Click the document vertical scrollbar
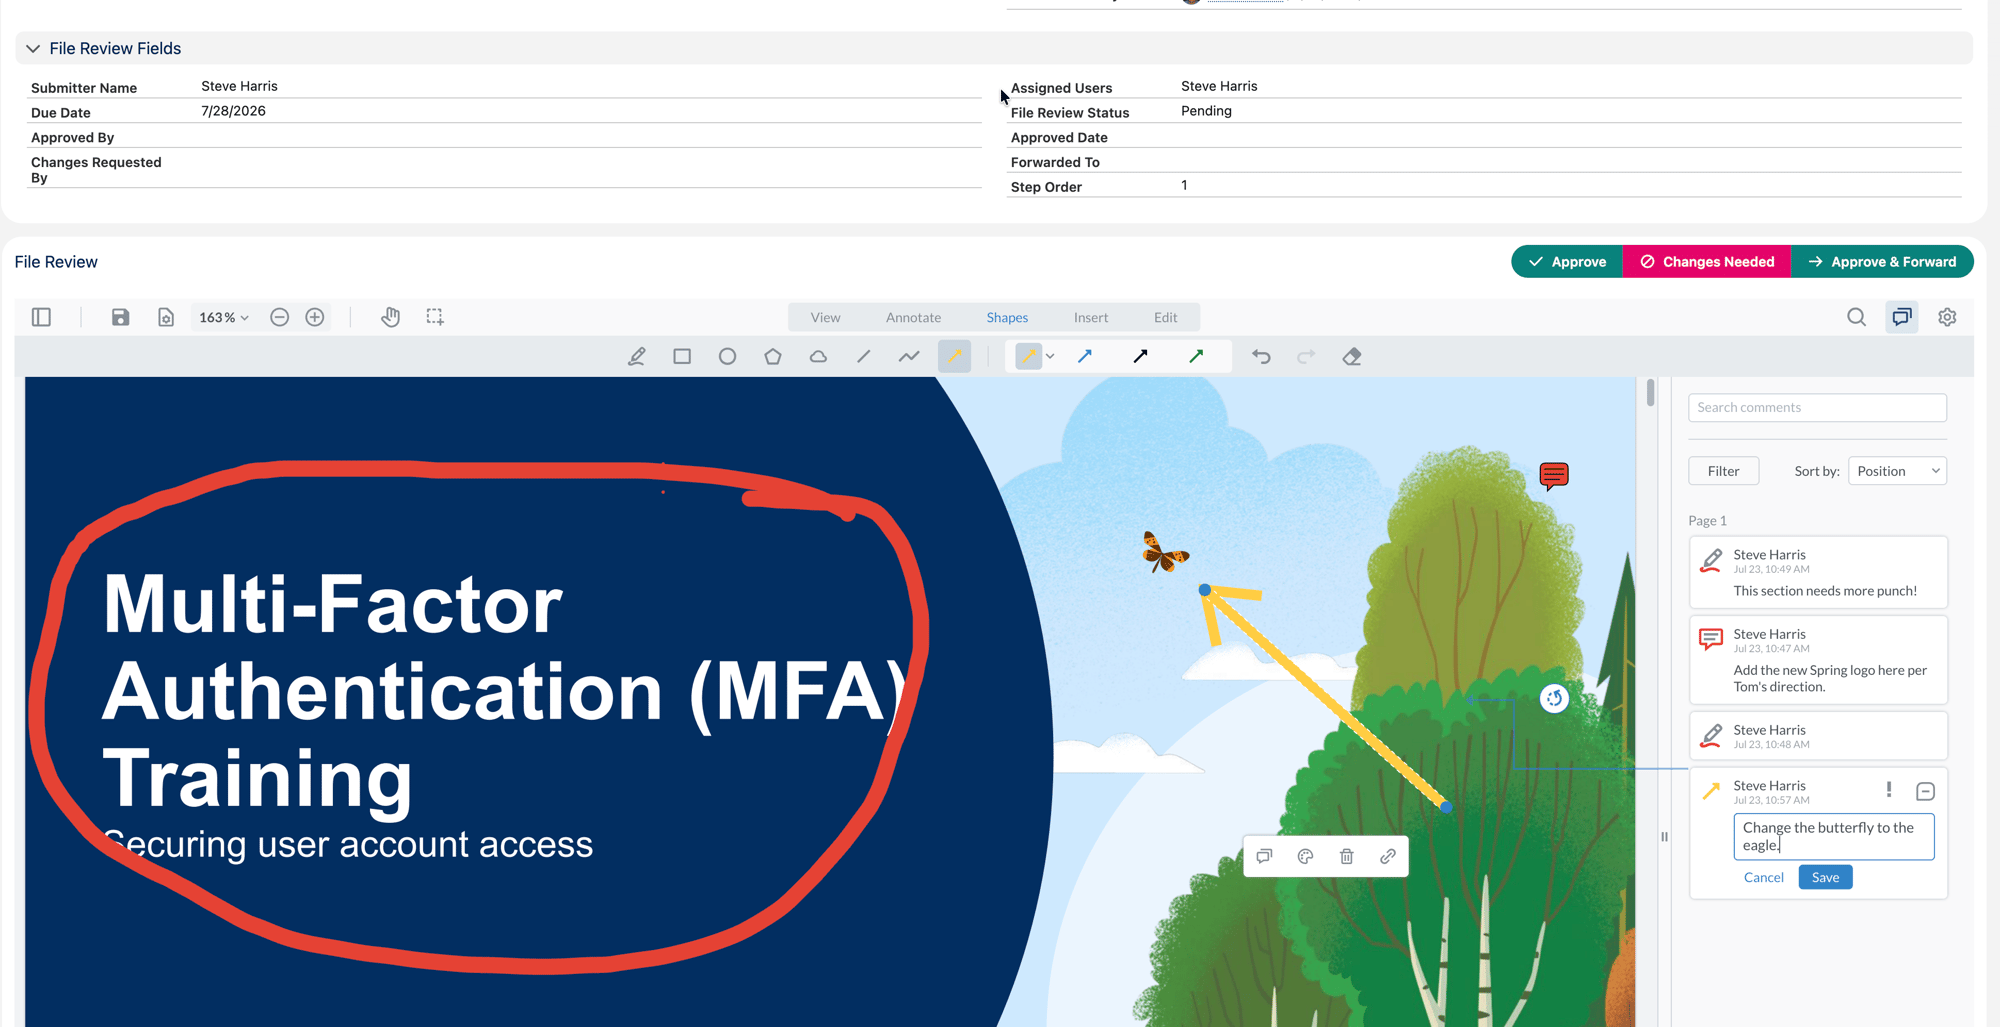This screenshot has width=2000, height=1027. [x=1650, y=393]
